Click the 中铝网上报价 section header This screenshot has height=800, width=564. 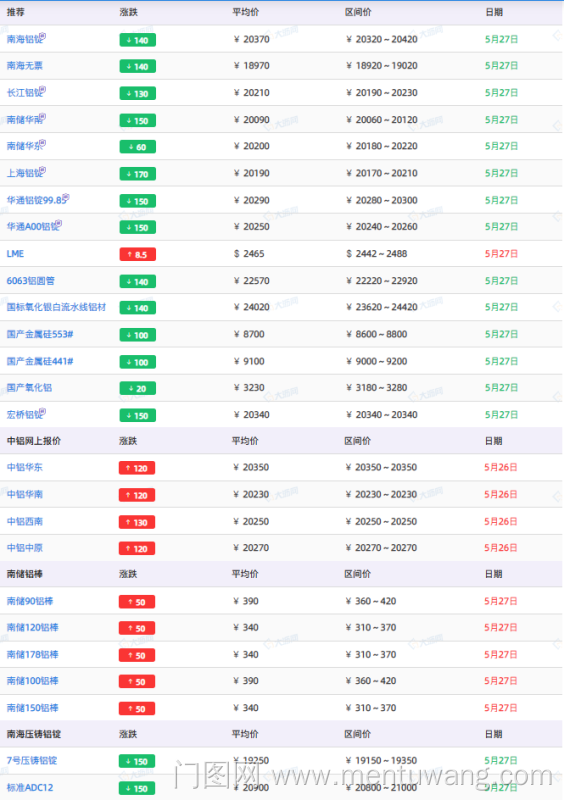pos(34,441)
